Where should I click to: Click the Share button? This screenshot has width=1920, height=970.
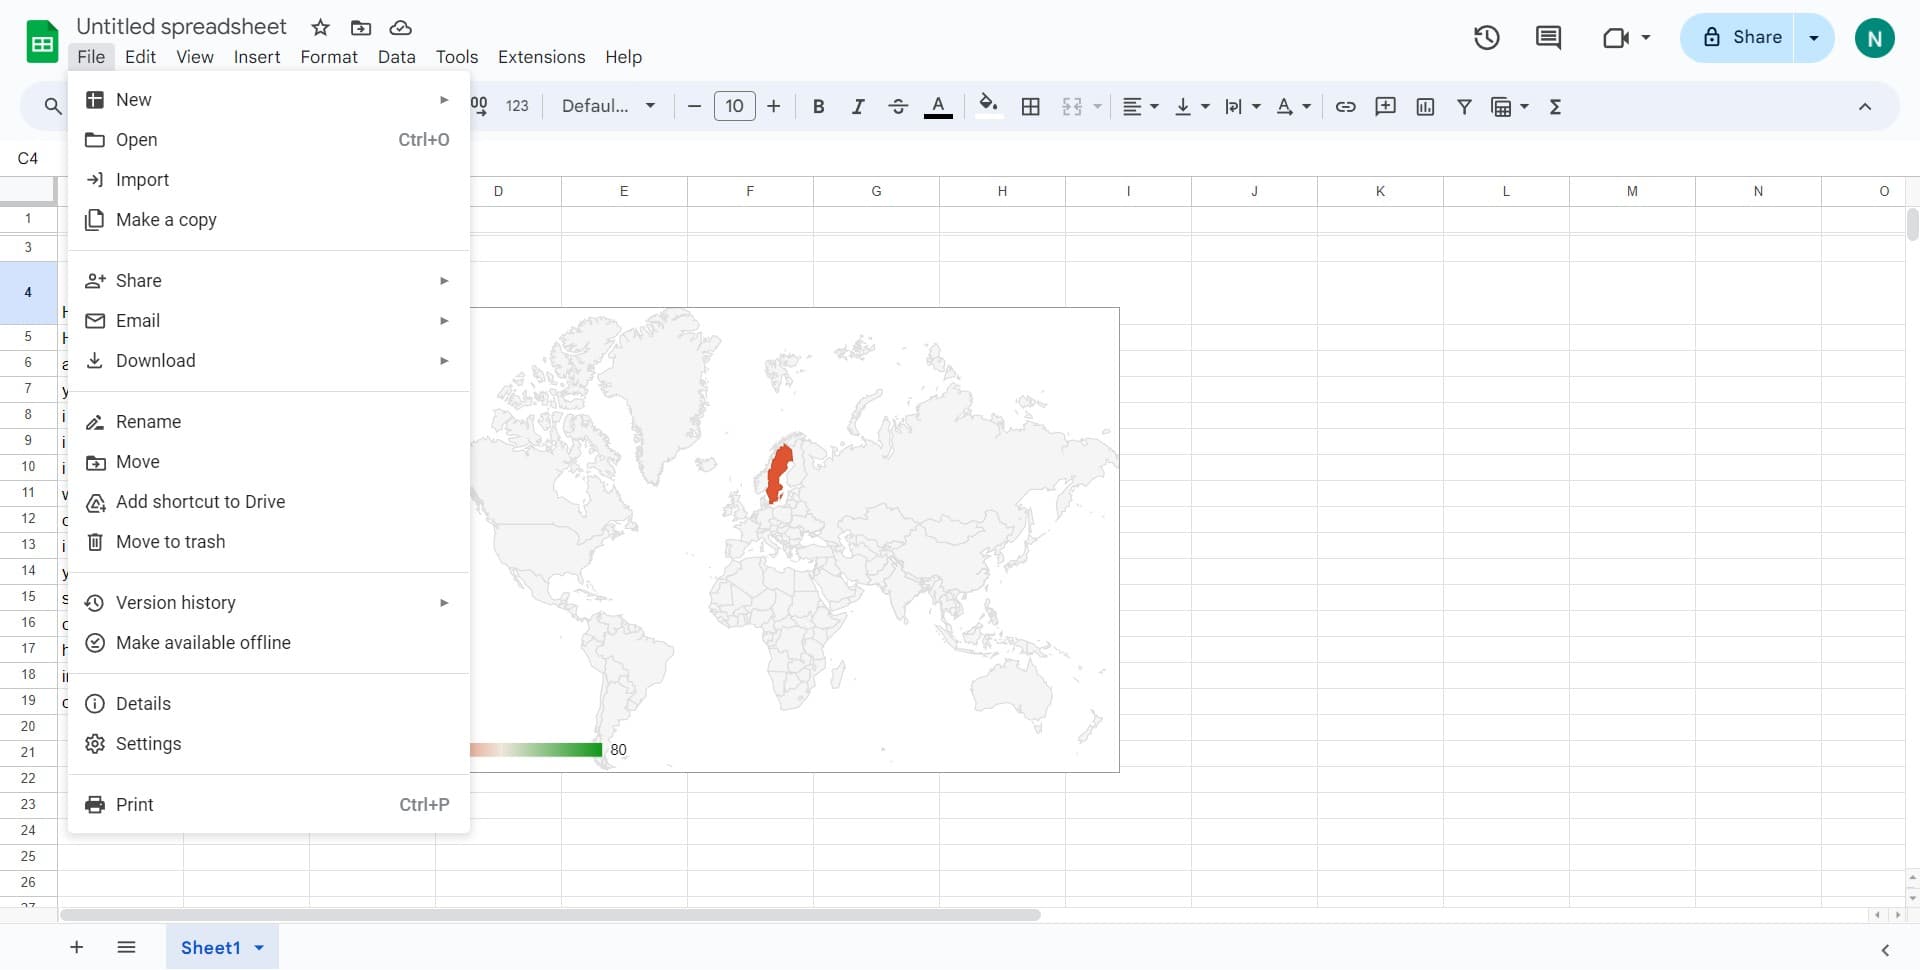pos(1741,38)
